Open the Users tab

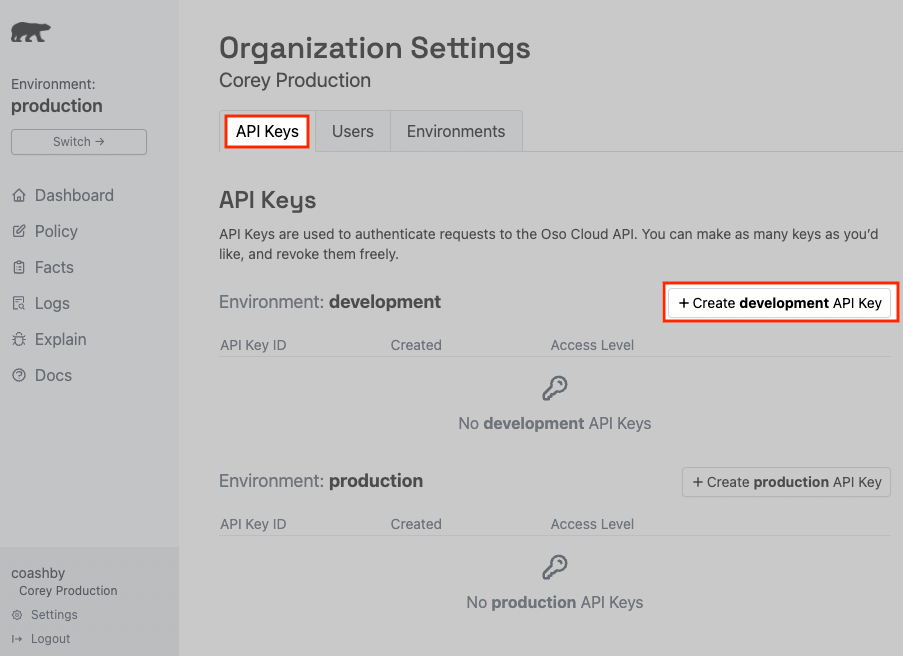(352, 132)
